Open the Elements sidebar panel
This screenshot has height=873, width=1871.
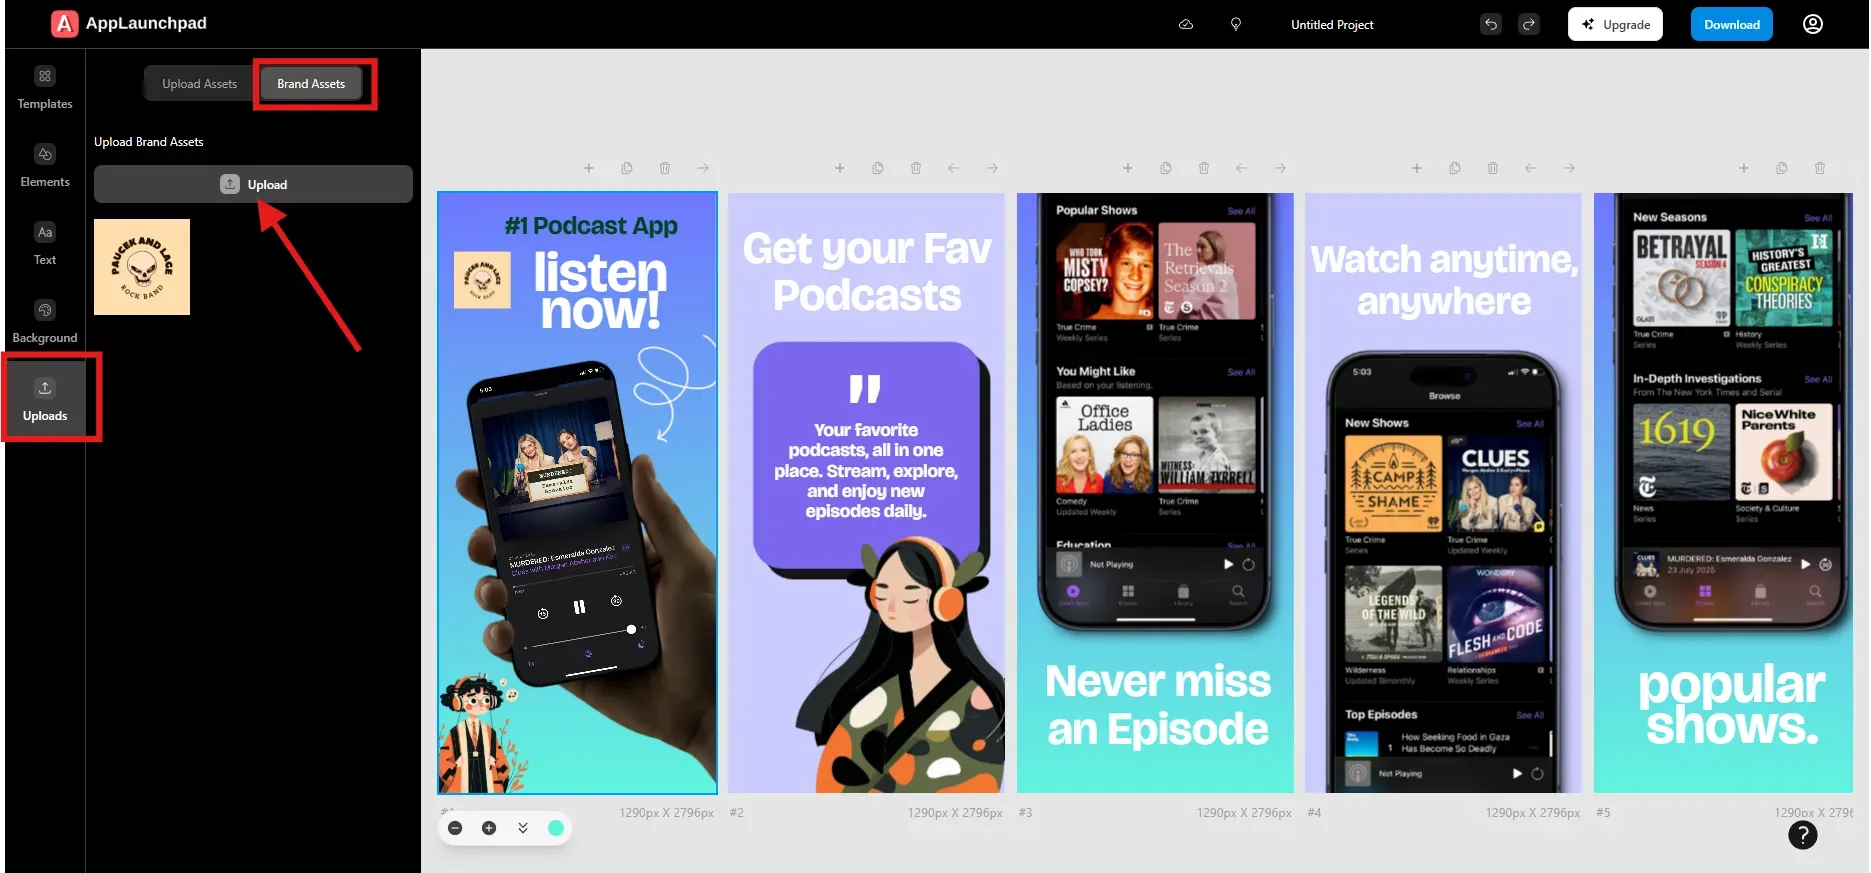coord(45,166)
